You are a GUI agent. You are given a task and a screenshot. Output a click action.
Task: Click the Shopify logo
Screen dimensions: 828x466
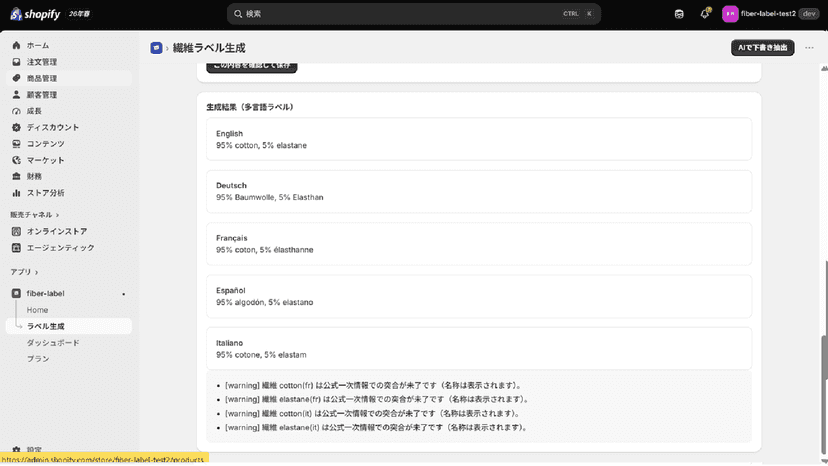coord(35,14)
